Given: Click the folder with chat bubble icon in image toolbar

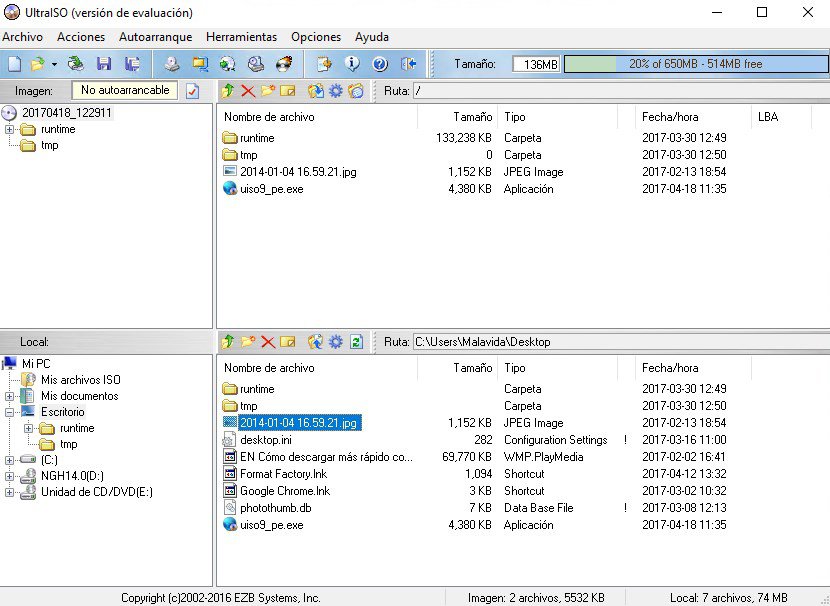Looking at the screenshot, I should point(356,91).
